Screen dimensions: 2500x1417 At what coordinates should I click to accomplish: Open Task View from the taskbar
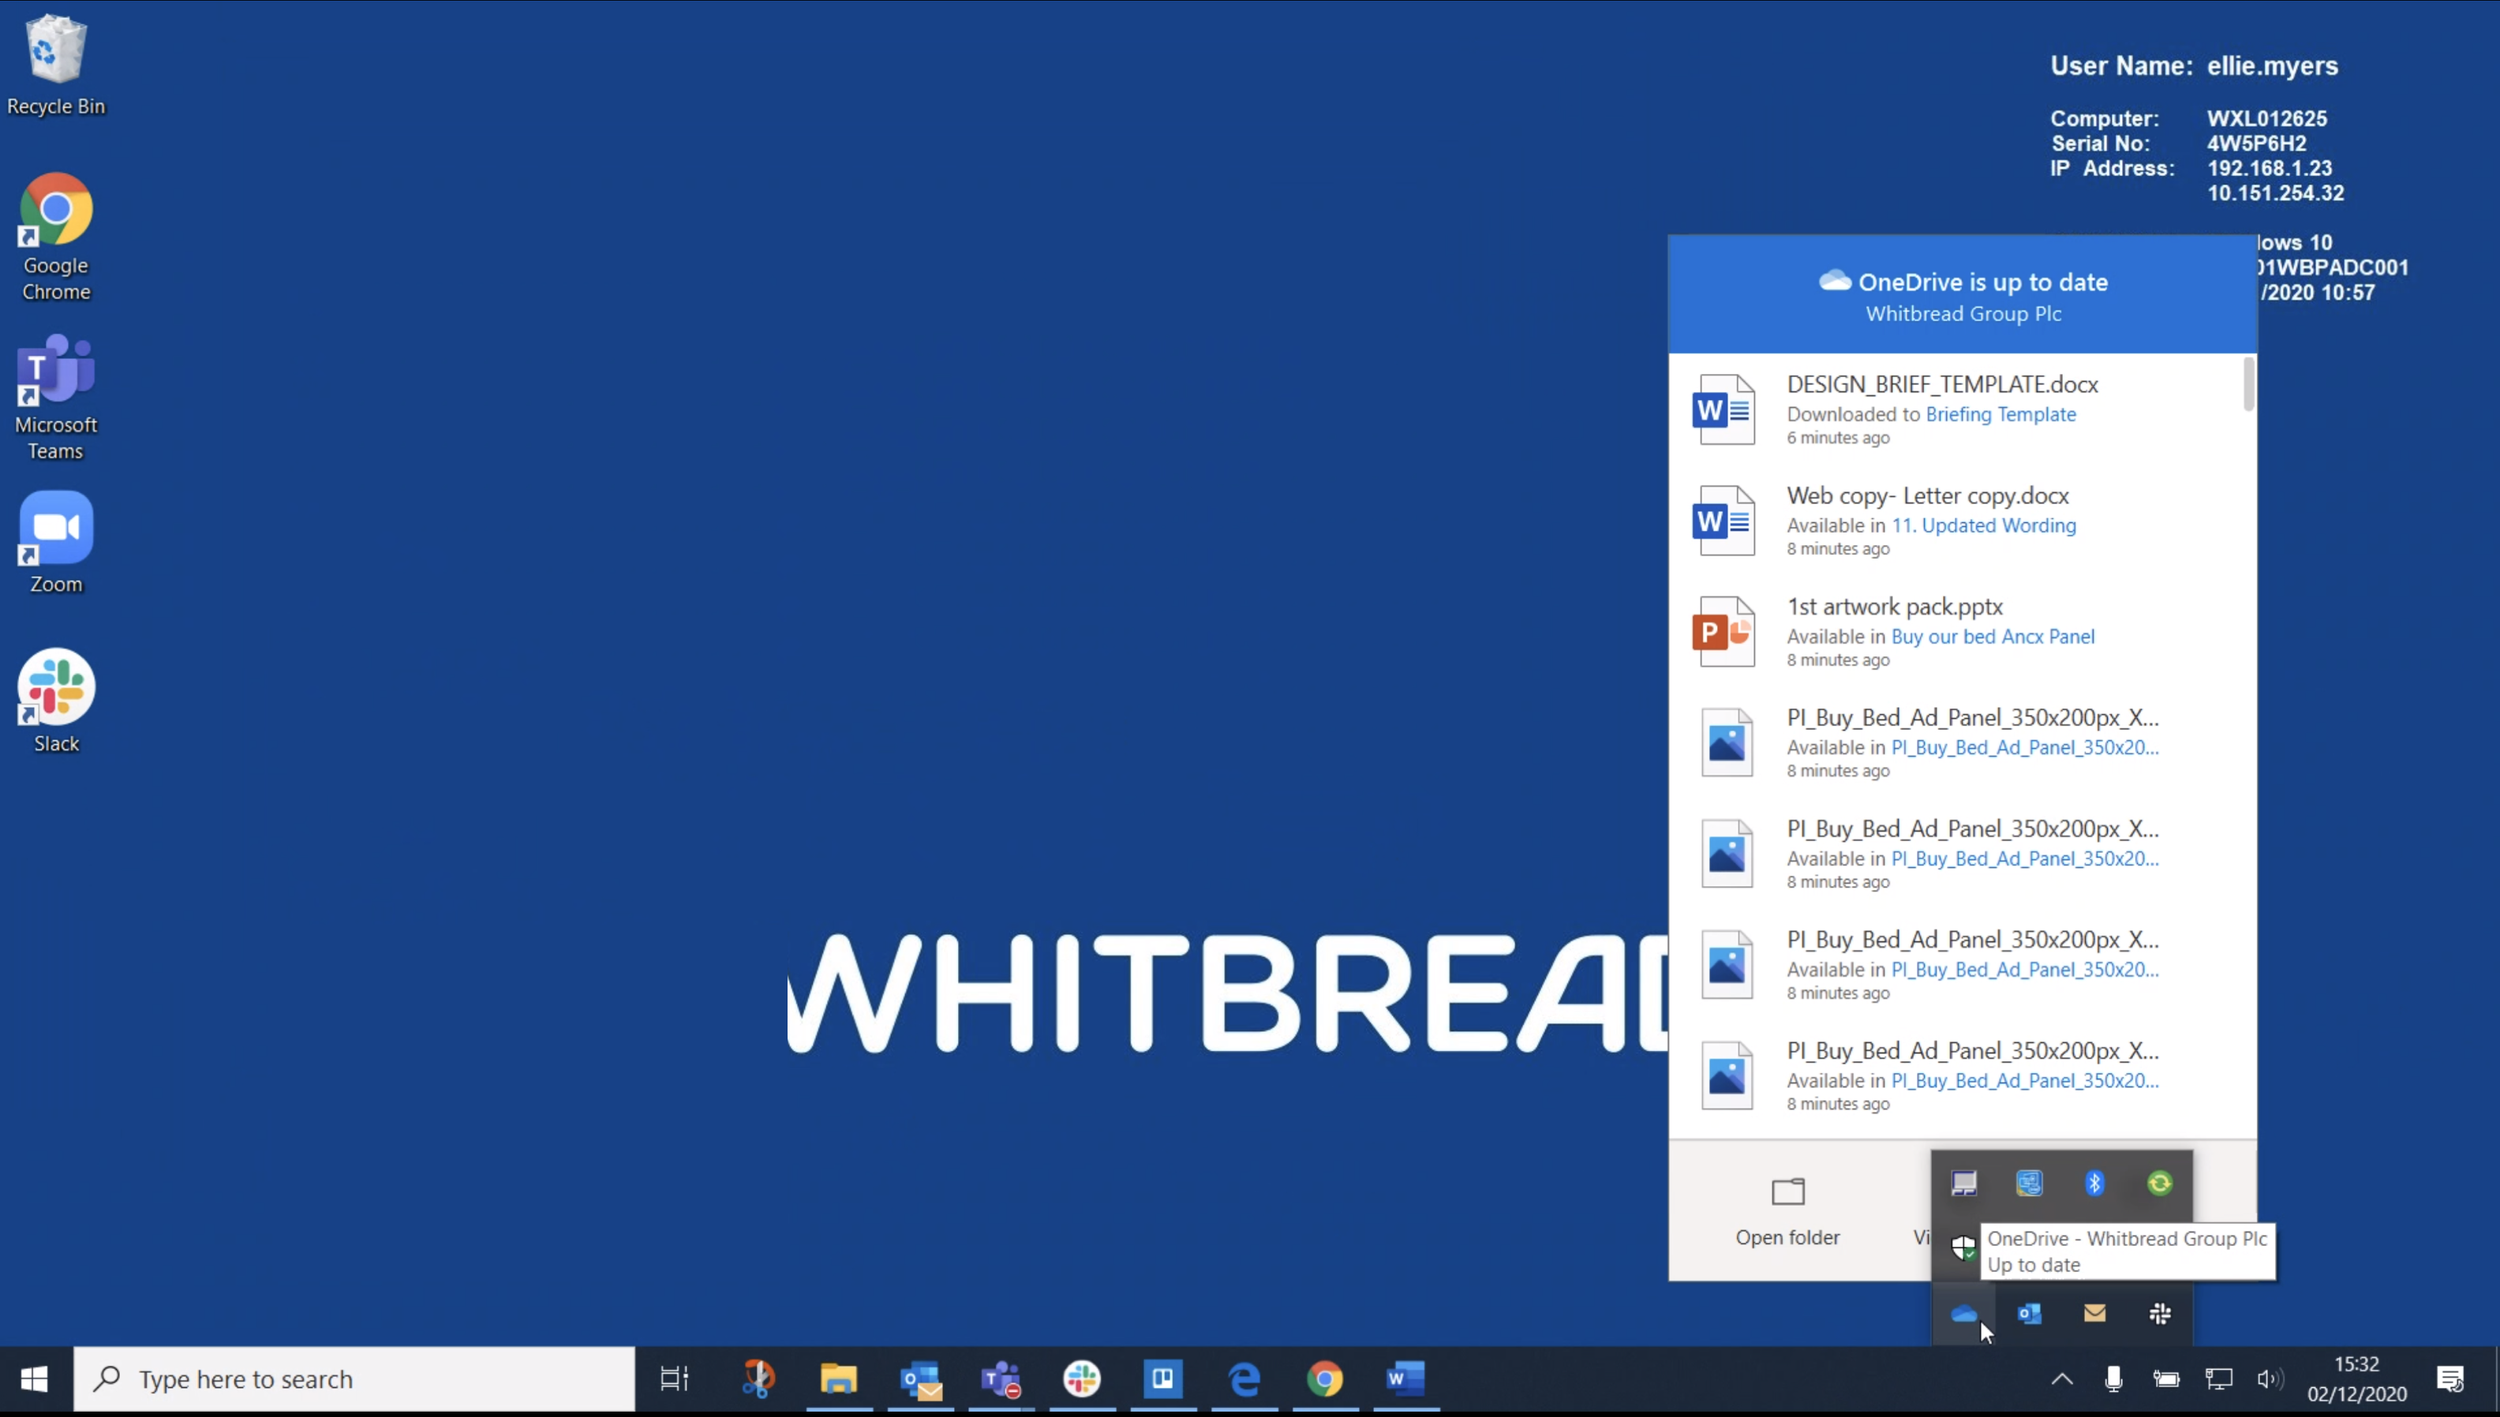point(675,1379)
